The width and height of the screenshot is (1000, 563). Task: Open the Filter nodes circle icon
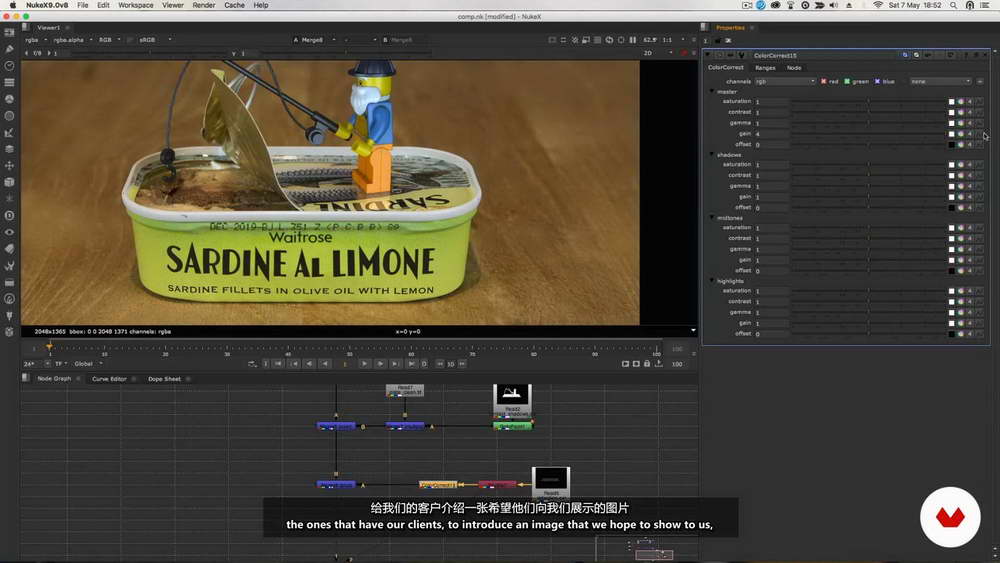[x=9, y=116]
